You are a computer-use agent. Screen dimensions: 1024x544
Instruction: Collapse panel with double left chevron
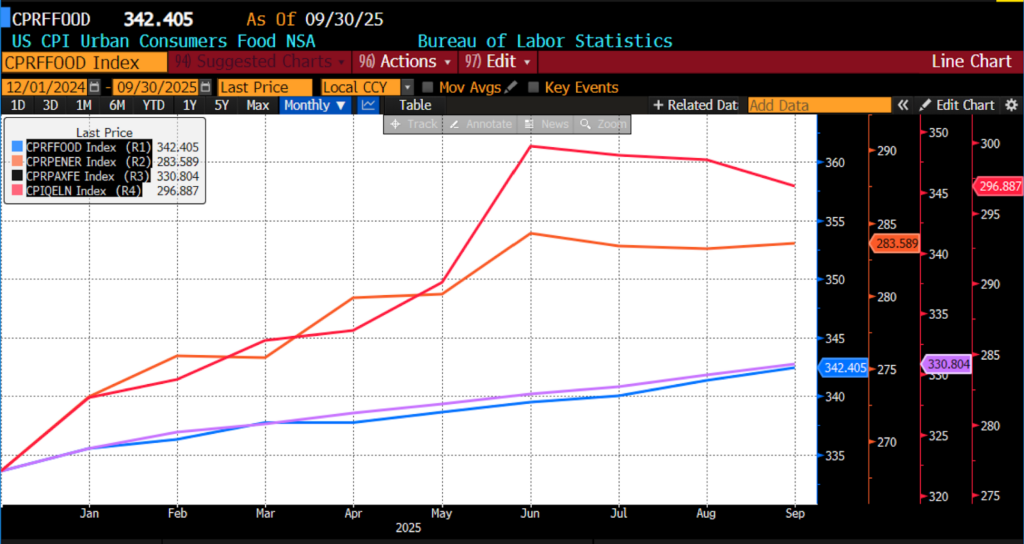pyautogui.click(x=903, y=105)
